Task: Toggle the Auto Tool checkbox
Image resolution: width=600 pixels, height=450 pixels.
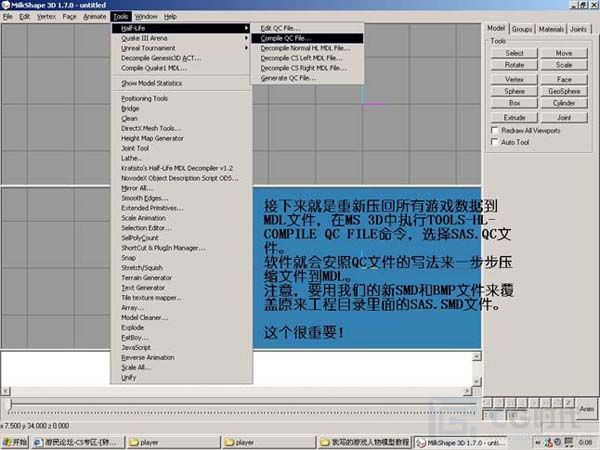Action: [x=494, y=142]
